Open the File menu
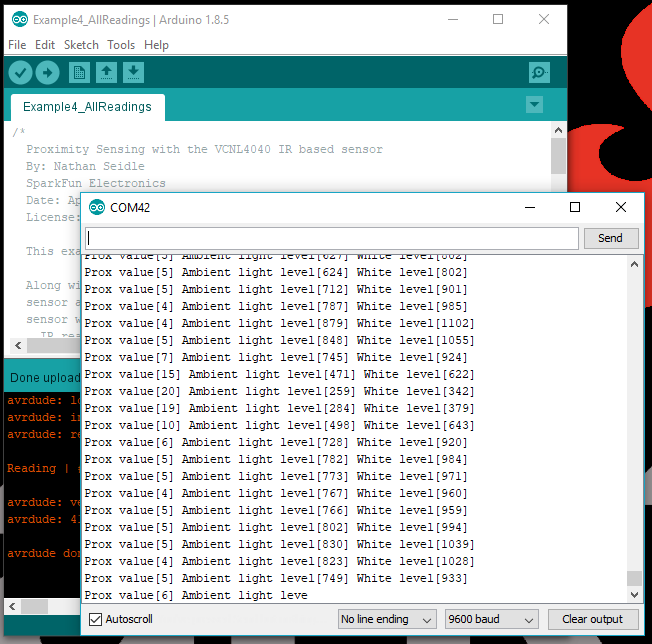The image size is (652, 644). 17,45
